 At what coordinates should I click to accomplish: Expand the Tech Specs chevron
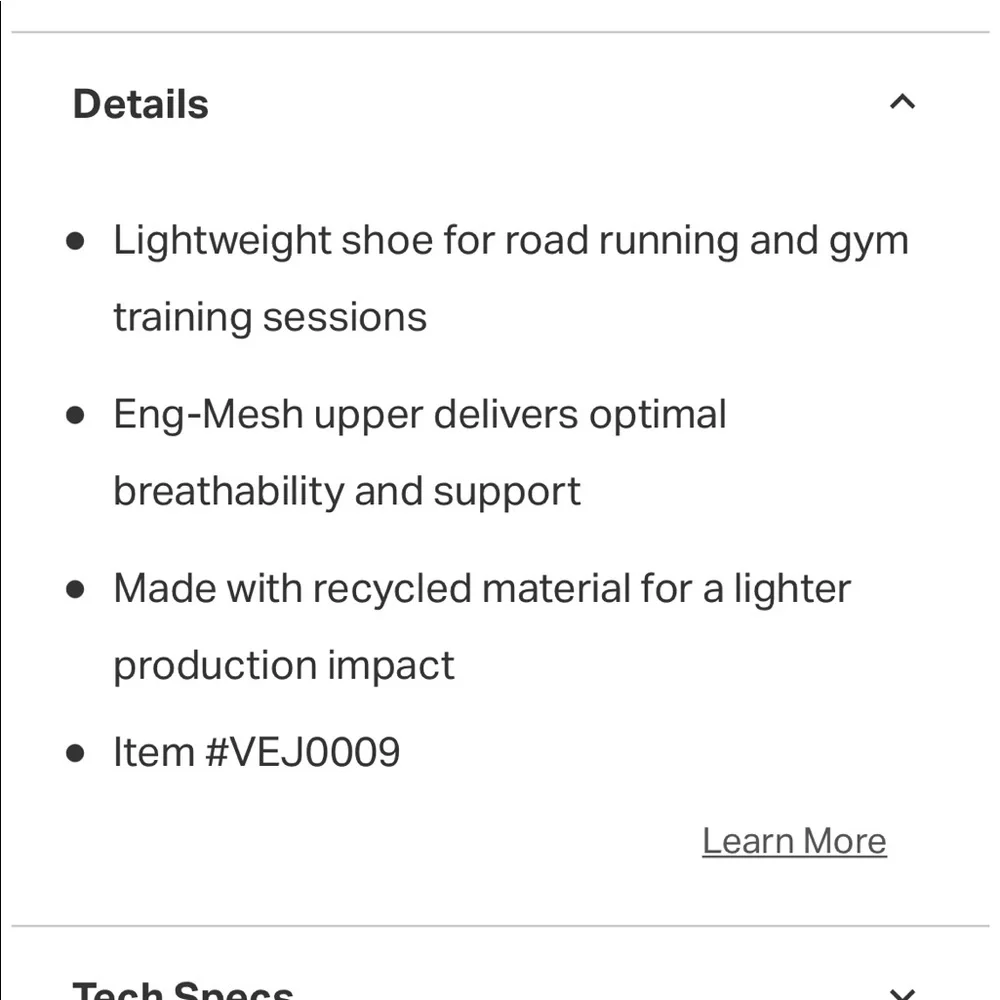(902, 993)
